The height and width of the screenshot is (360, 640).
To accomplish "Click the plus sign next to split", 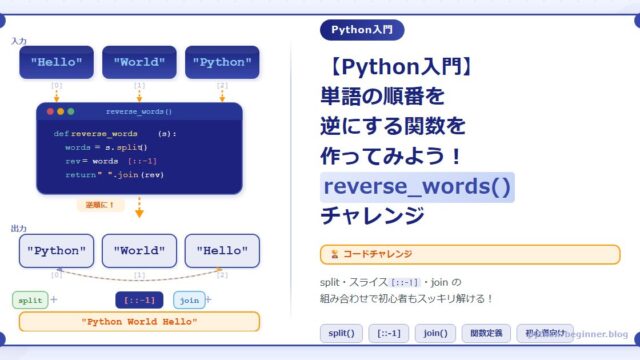I will click(x=54, y=300).
